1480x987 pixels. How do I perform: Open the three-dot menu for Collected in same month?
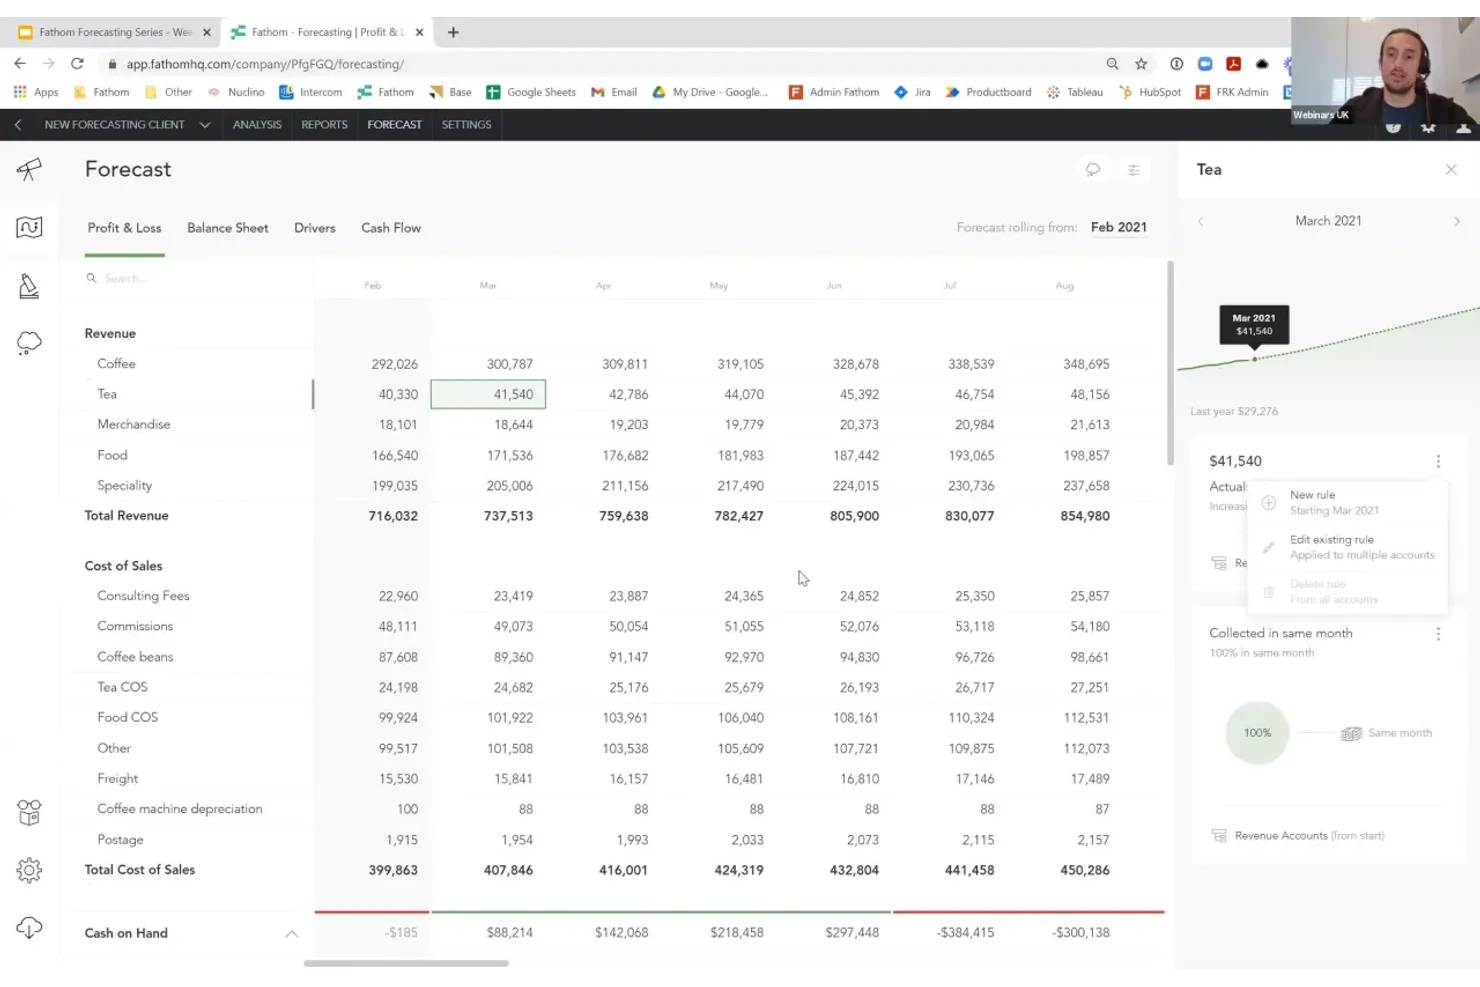coord(1438,634)
